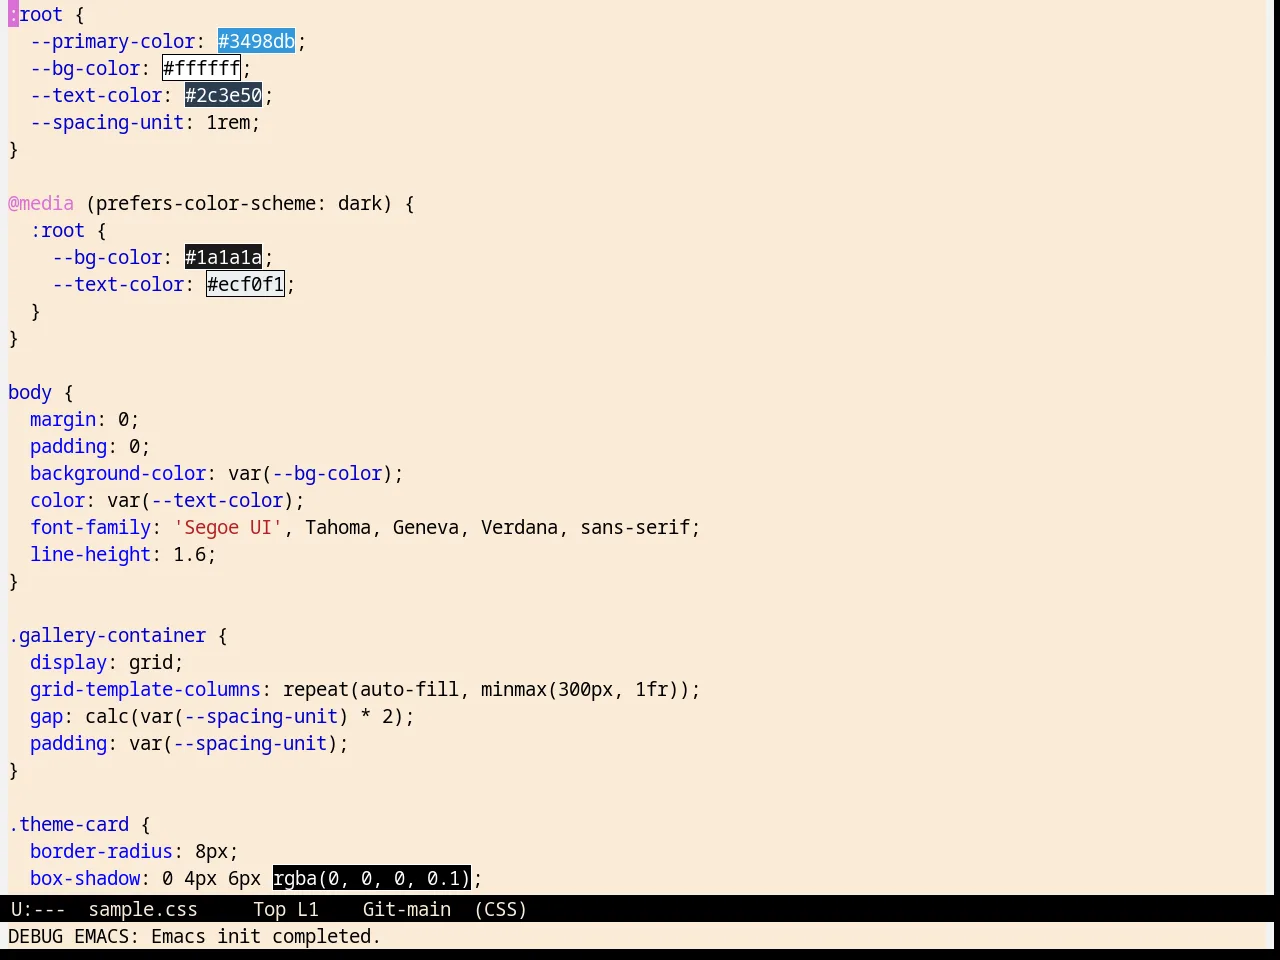Screen dimensions: 1280x960
Task: Click the color property in body
Action: click(58, 500)
